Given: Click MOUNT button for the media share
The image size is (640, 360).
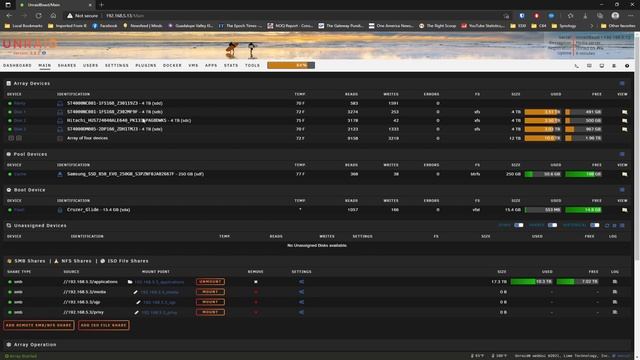Looking at the screenshot, I should [x=210, y=292].
